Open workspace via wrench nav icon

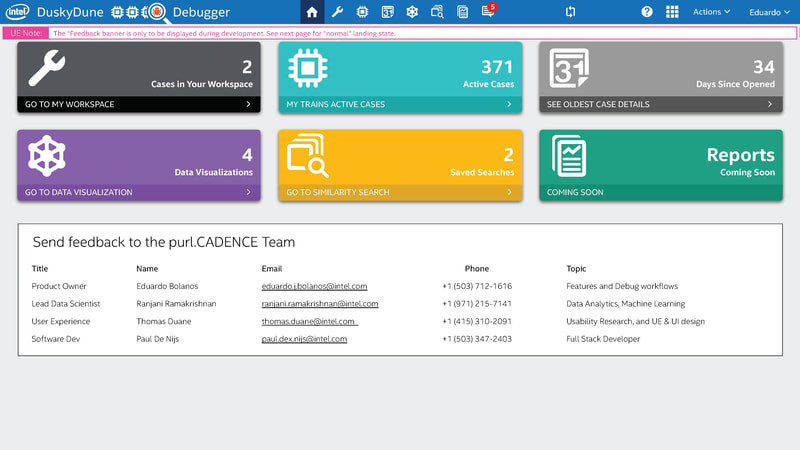337,12
